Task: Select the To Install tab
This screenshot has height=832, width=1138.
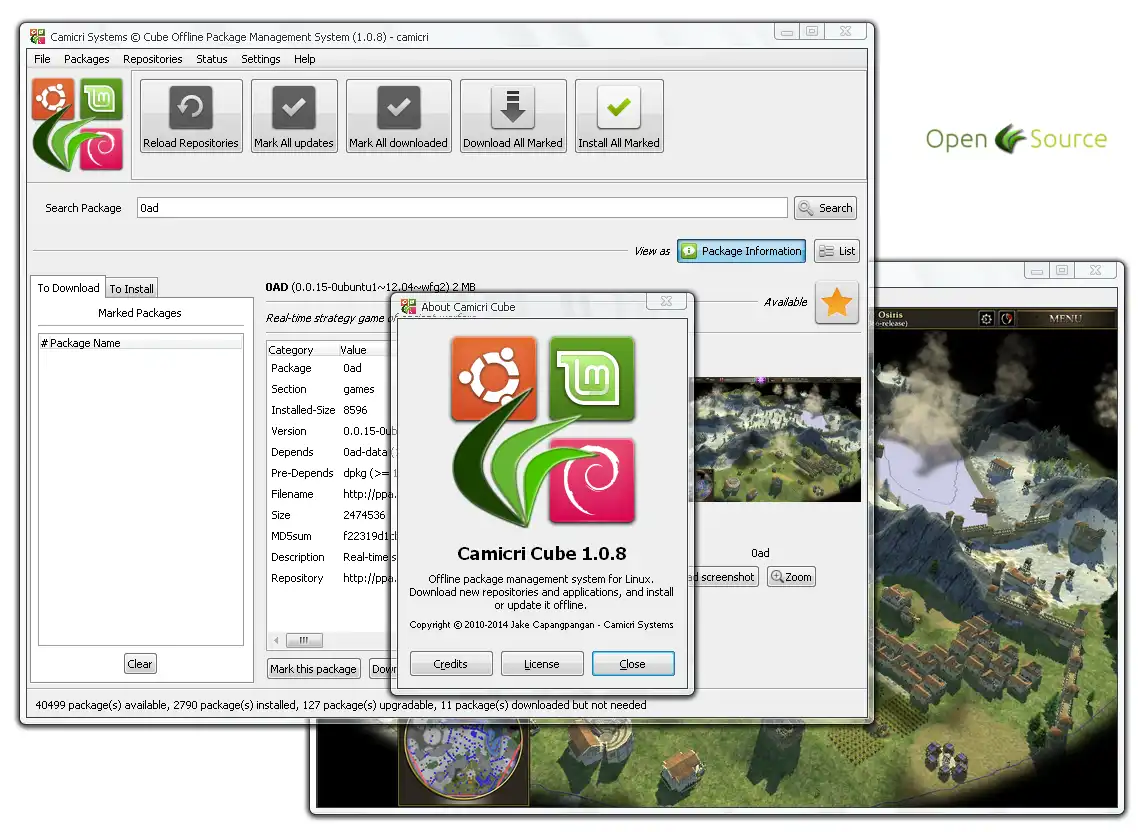Action: [131, 289]
